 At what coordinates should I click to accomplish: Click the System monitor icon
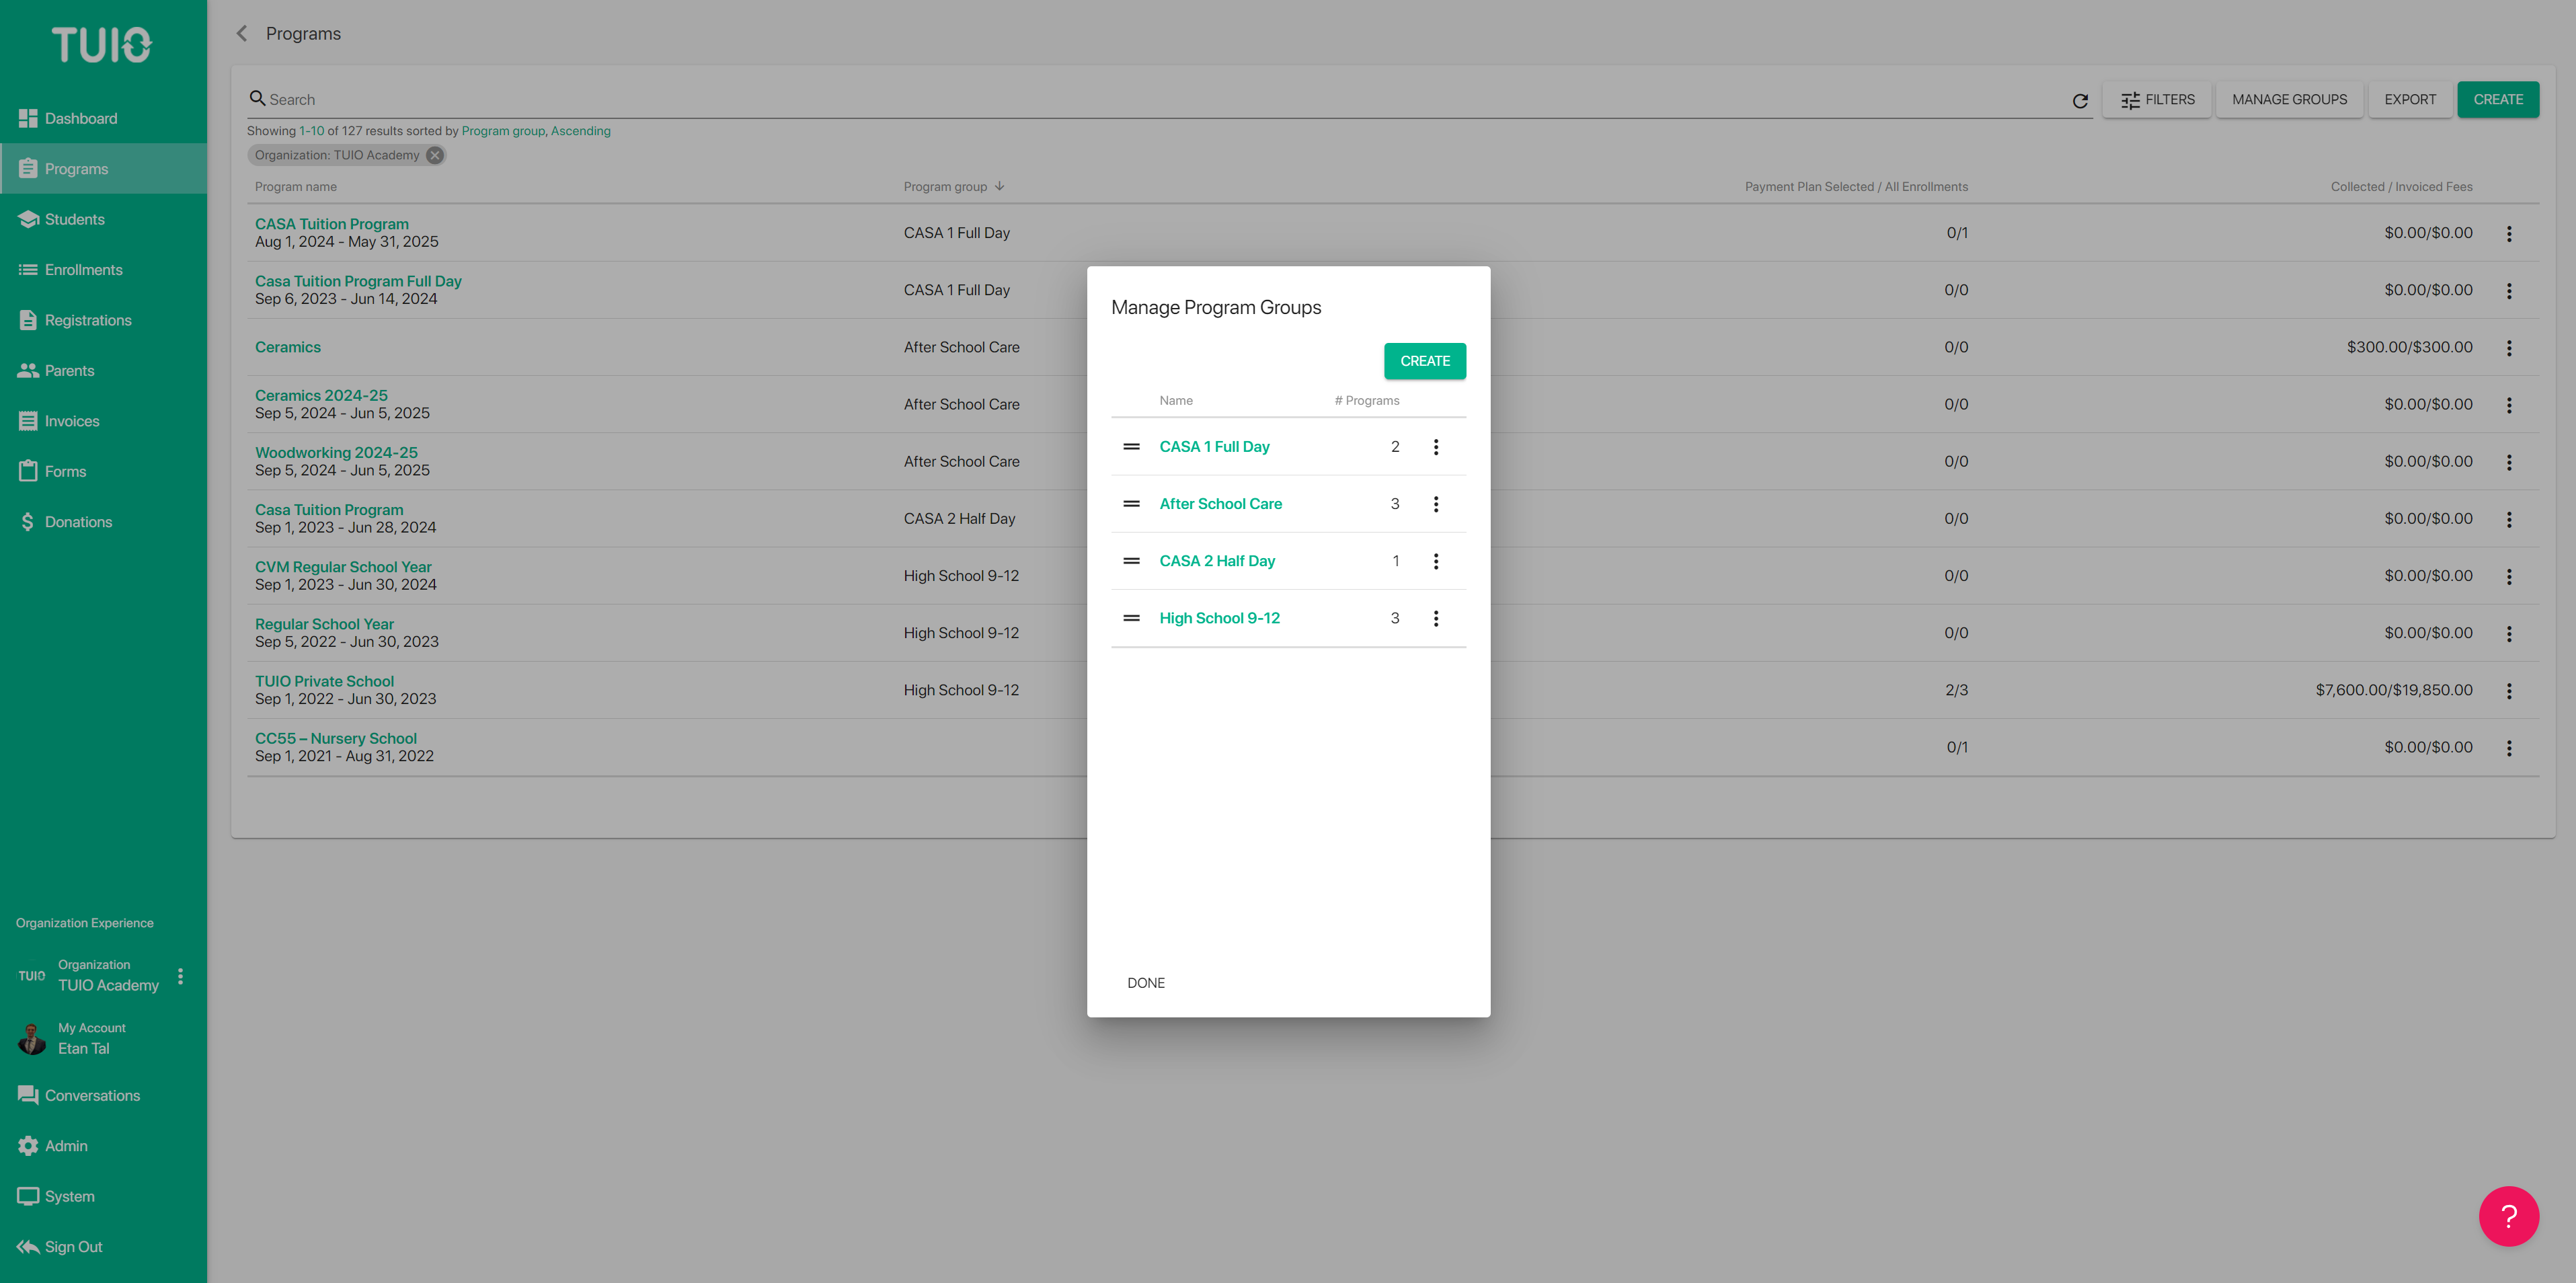(28, 1196)
